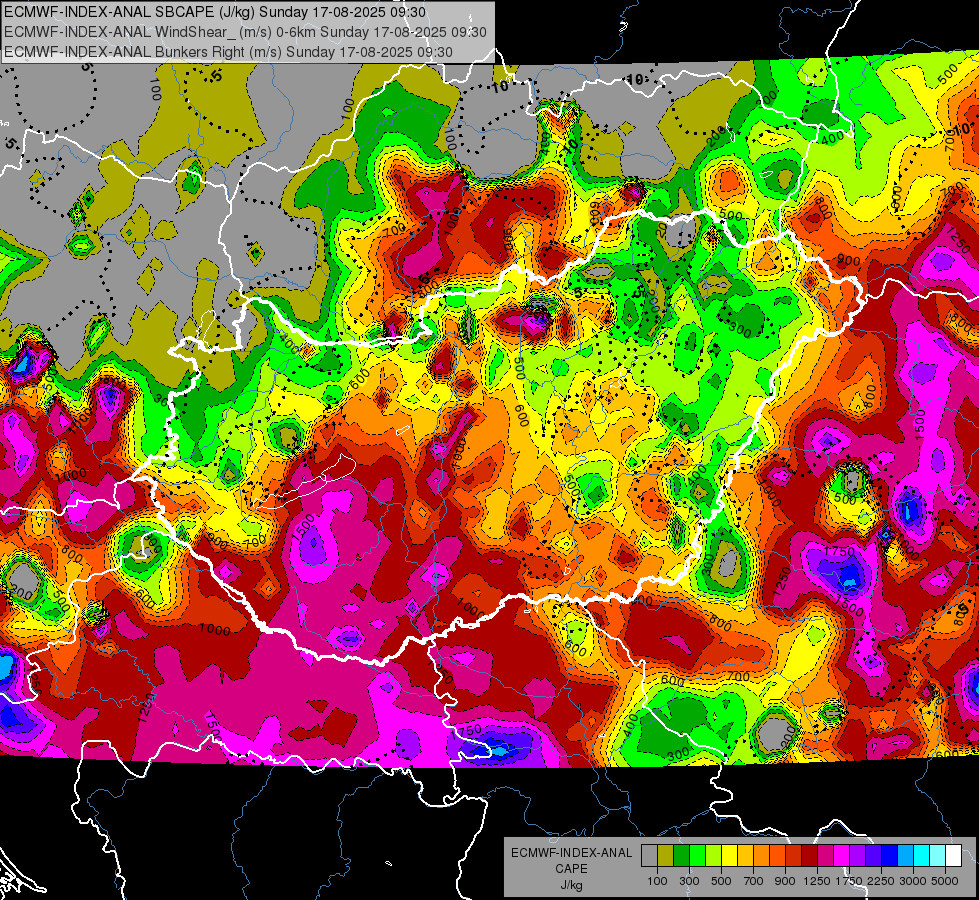Click the 1750 legend scale value

pyautogui.click(x=850, y=881)
